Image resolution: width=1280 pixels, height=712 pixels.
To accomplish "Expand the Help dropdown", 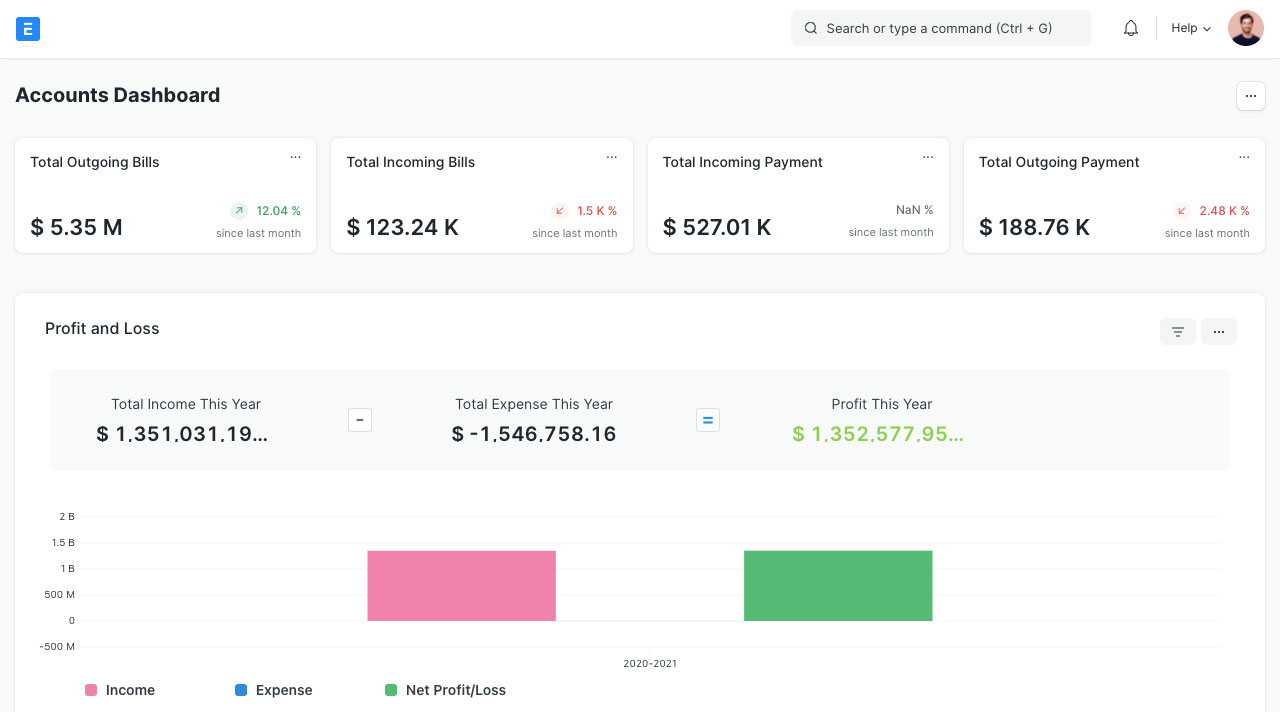I will coord(1190,29).
